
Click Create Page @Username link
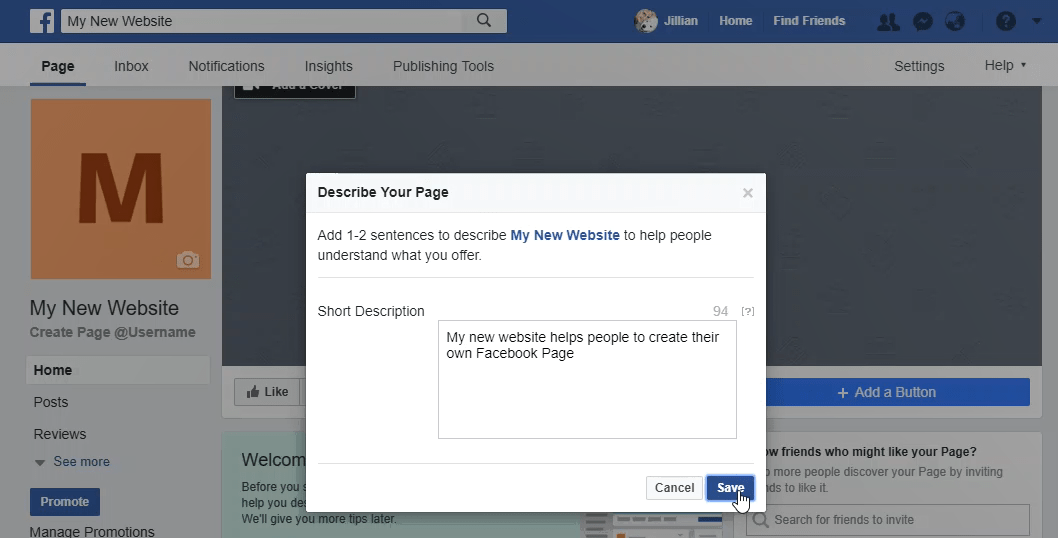coord(113,332)
